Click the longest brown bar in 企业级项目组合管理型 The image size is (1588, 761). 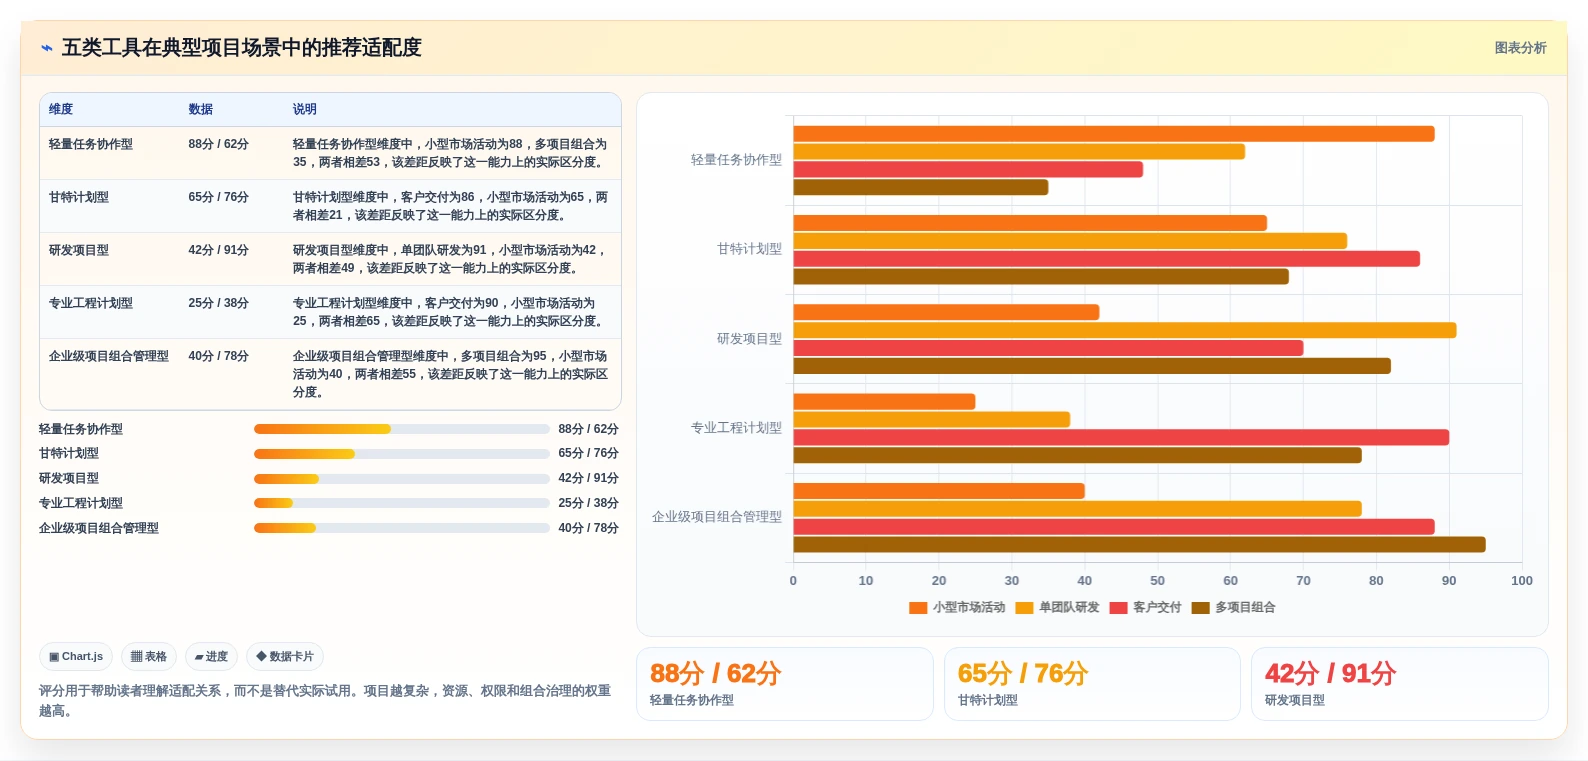click(x=1139, y=545)
